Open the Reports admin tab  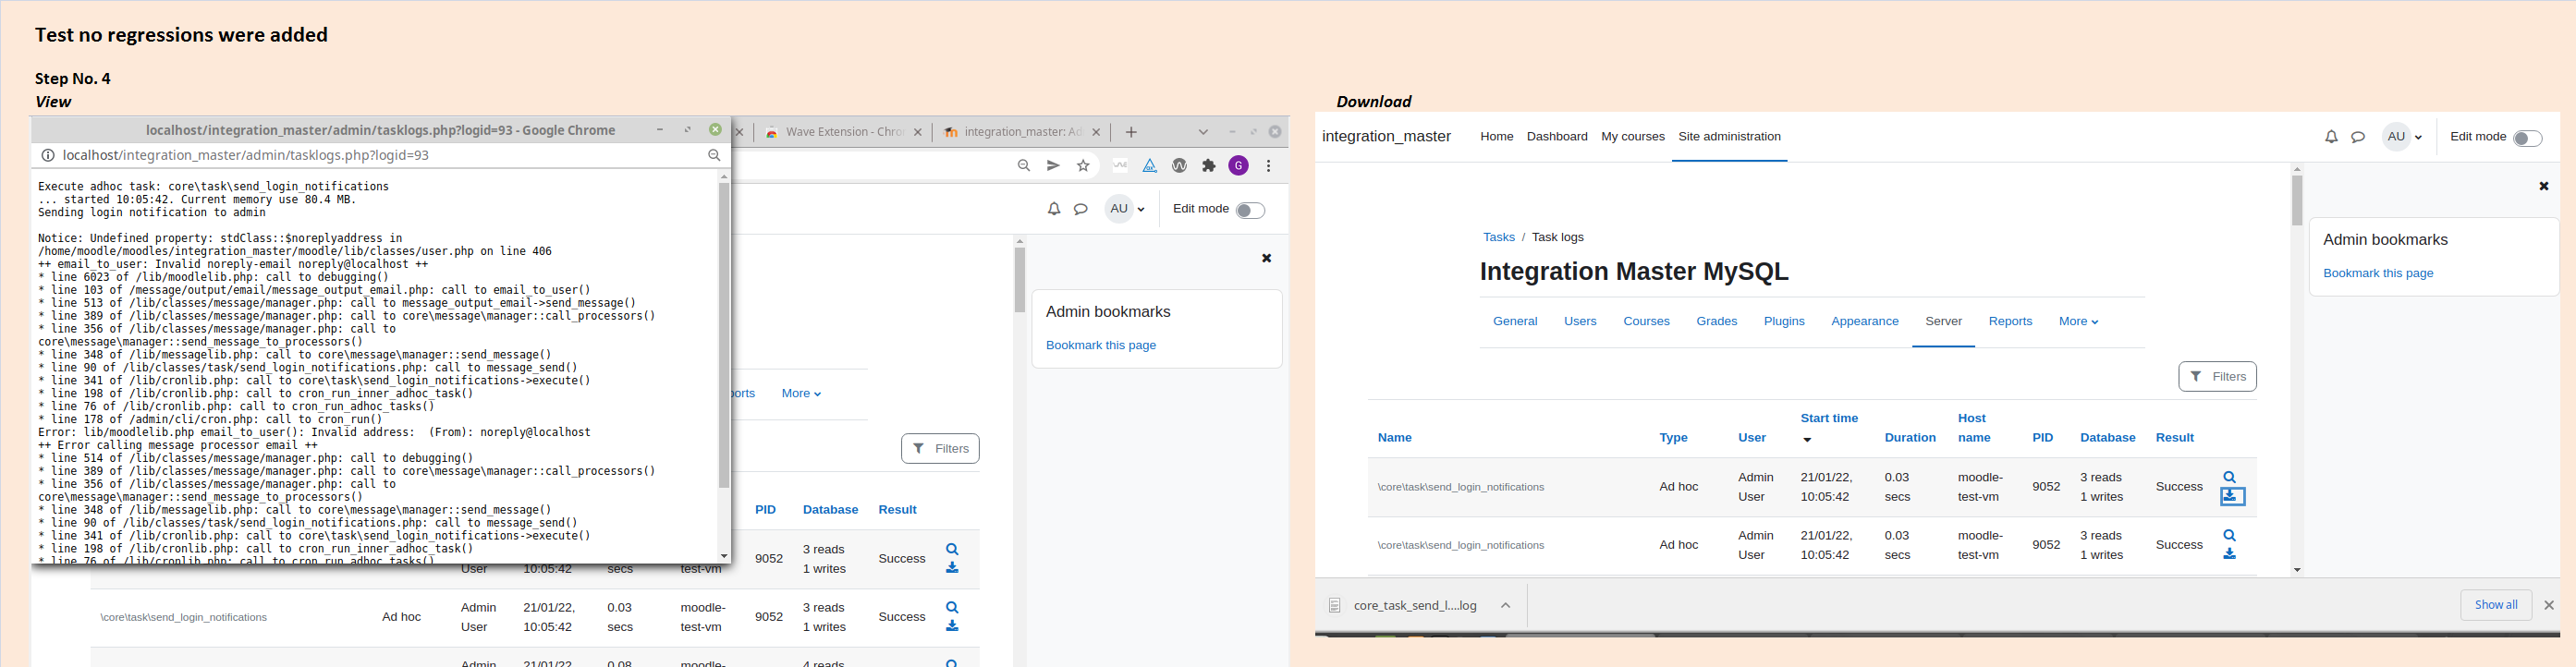(2010, 322)
